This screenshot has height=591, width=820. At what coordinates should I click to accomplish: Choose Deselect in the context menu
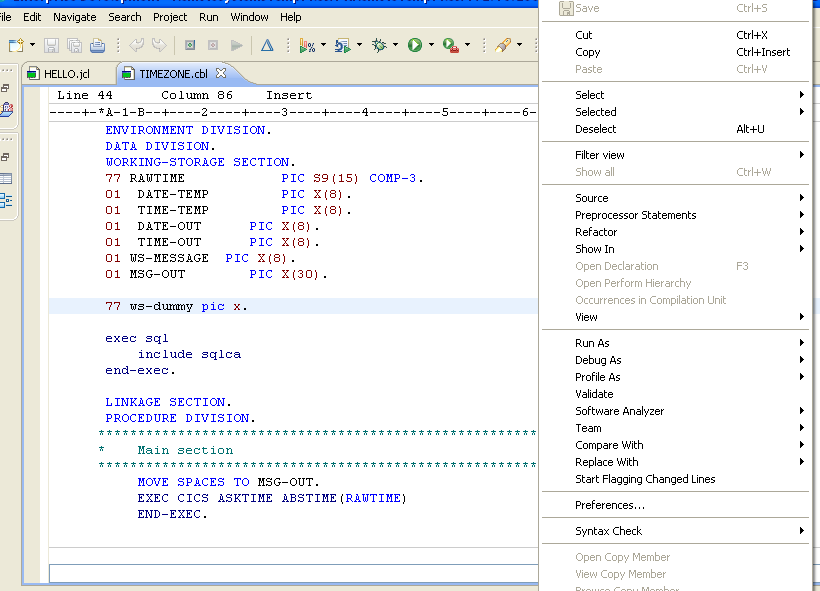pyautogui.click(x=676, y=129)
